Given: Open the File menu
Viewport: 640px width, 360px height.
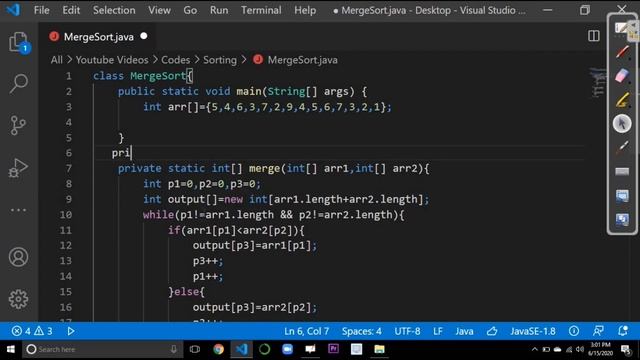Looking at the screenshot, I should tap(42, 10).
